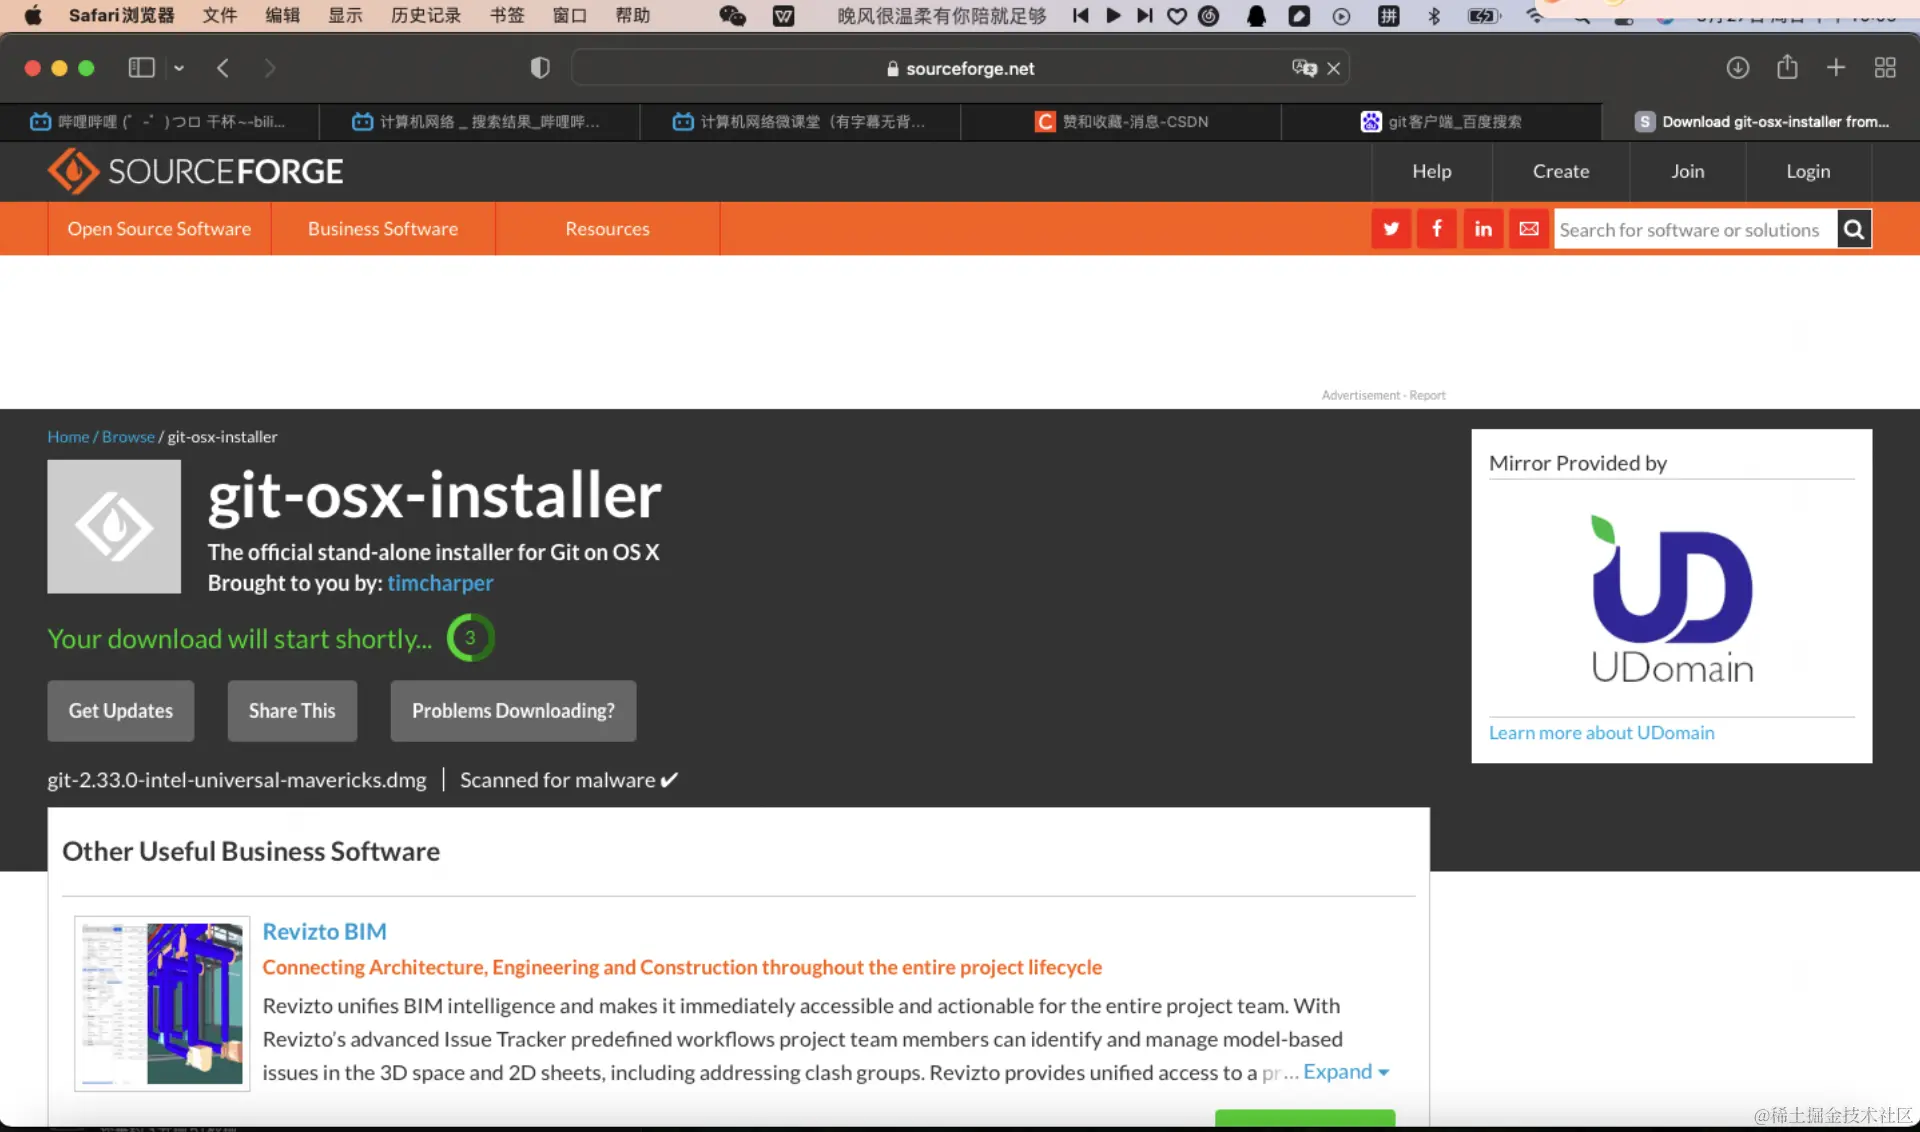Image resolution: width=1920 pixels, height=1132 pixels.
Task: Open 书签 menu
Action: click(x=507, y=15)
